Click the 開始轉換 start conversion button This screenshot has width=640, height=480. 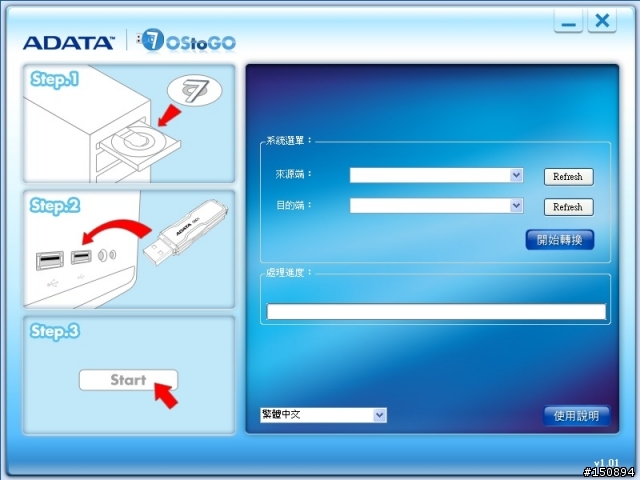coord(560,240)
